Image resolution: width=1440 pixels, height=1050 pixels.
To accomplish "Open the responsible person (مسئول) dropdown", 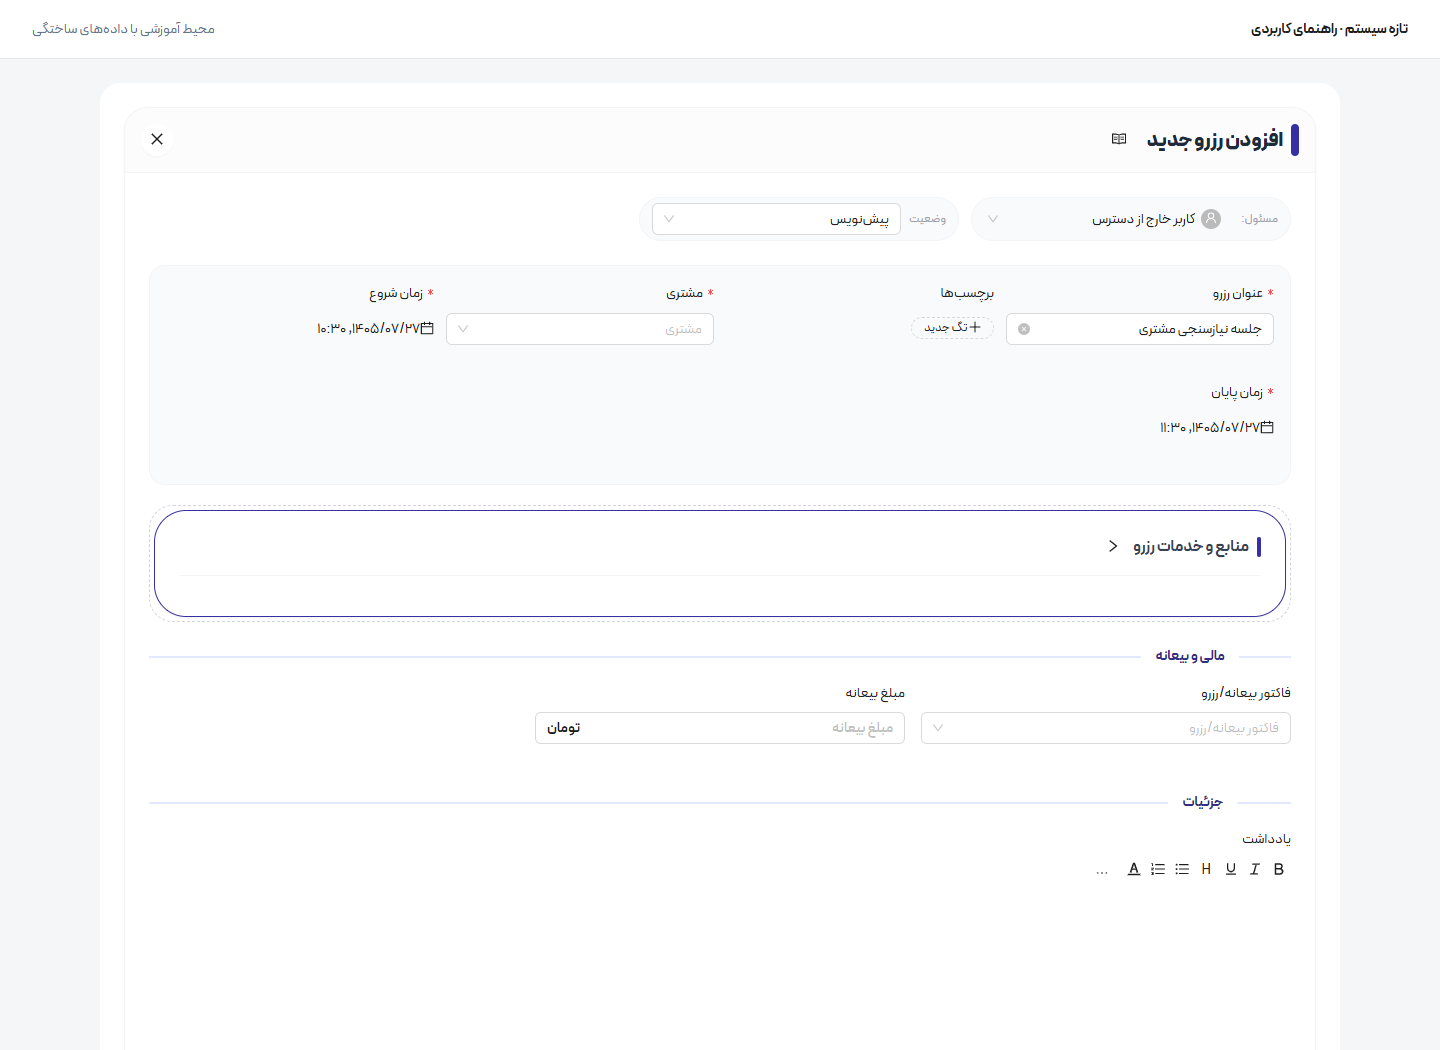I will (x=1131, y=219).
